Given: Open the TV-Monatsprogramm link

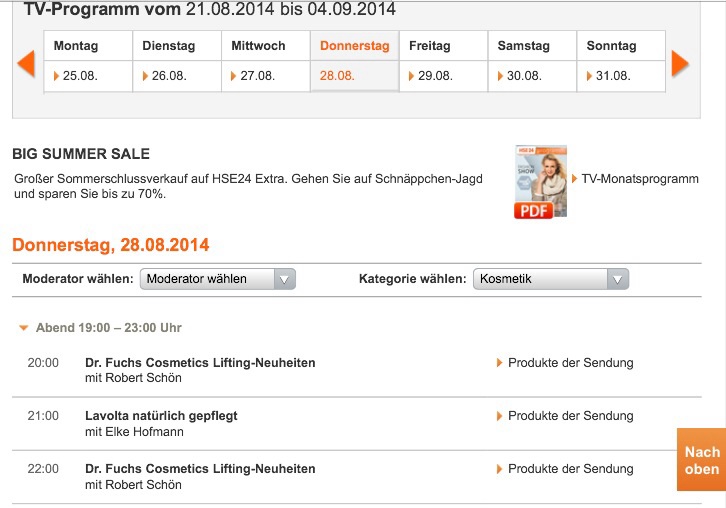Looking at the screenshot, I should click(x=640, y=179).
